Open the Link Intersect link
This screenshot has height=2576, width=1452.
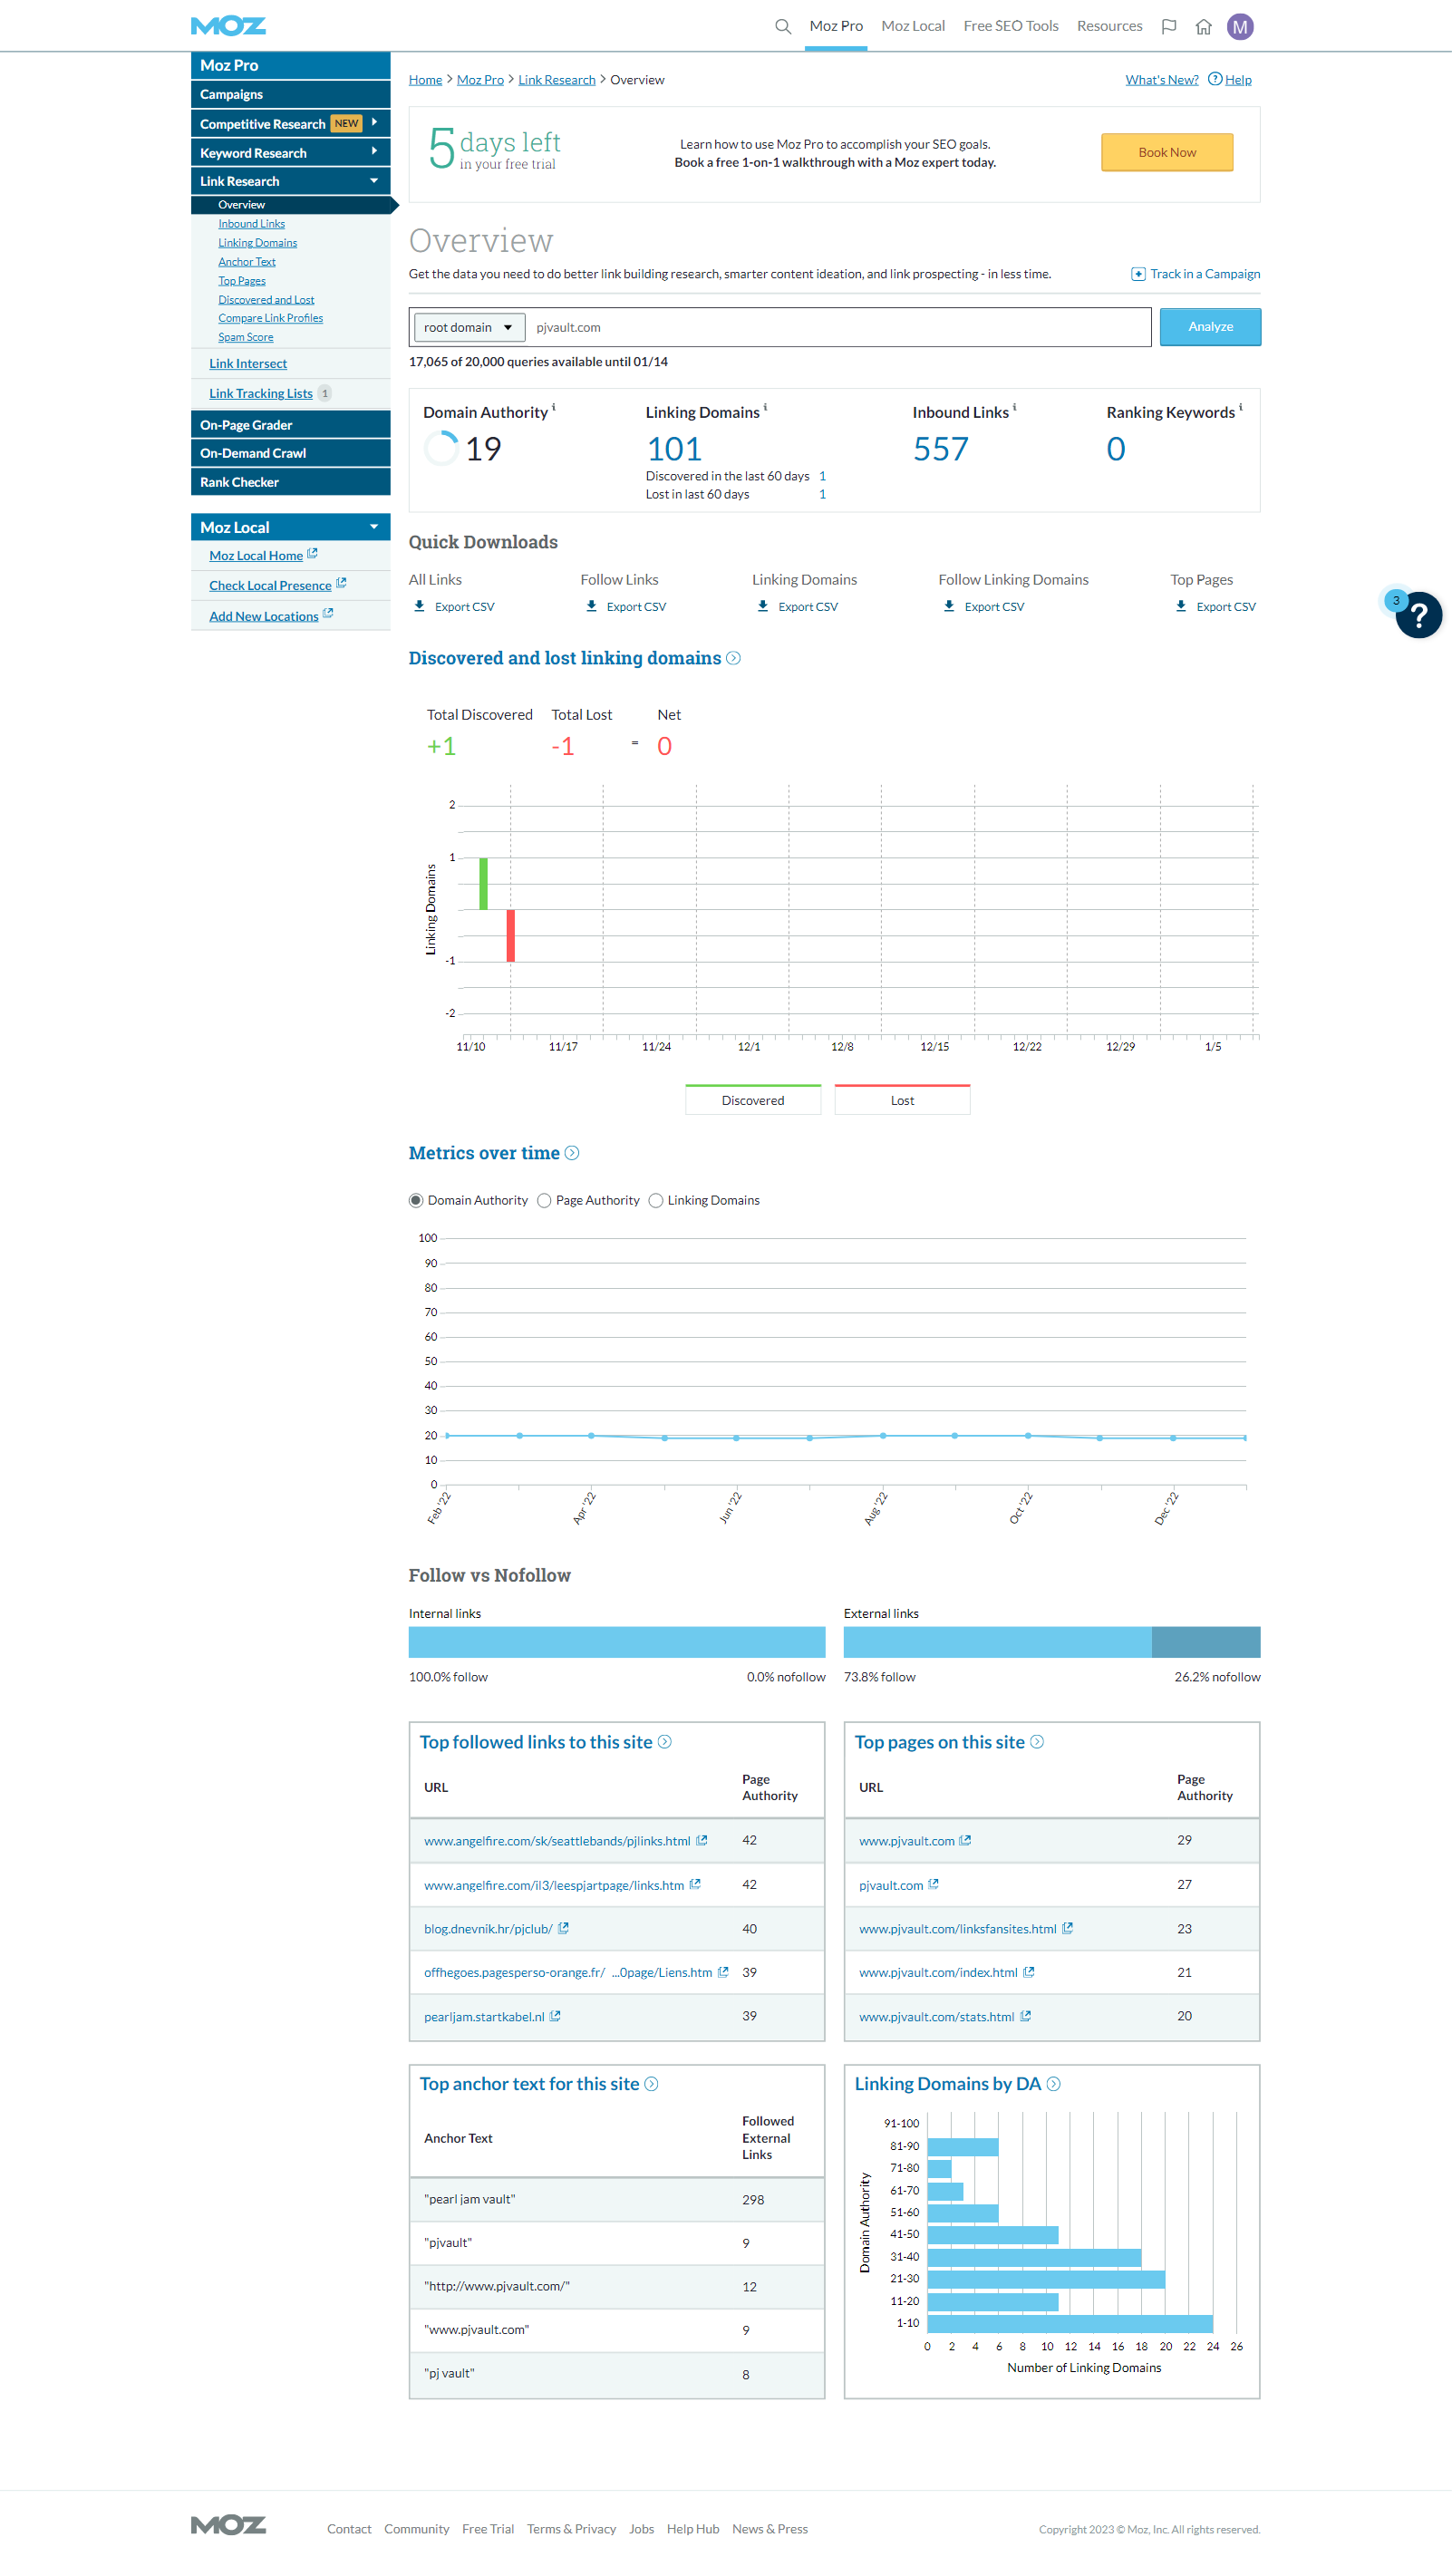[x=248, y=364]
